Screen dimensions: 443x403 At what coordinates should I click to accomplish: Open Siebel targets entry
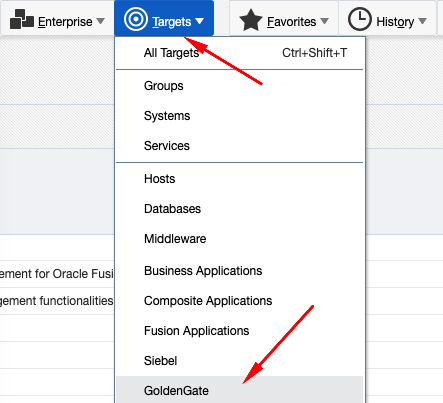pyautogui.click(x=240, y=361)
